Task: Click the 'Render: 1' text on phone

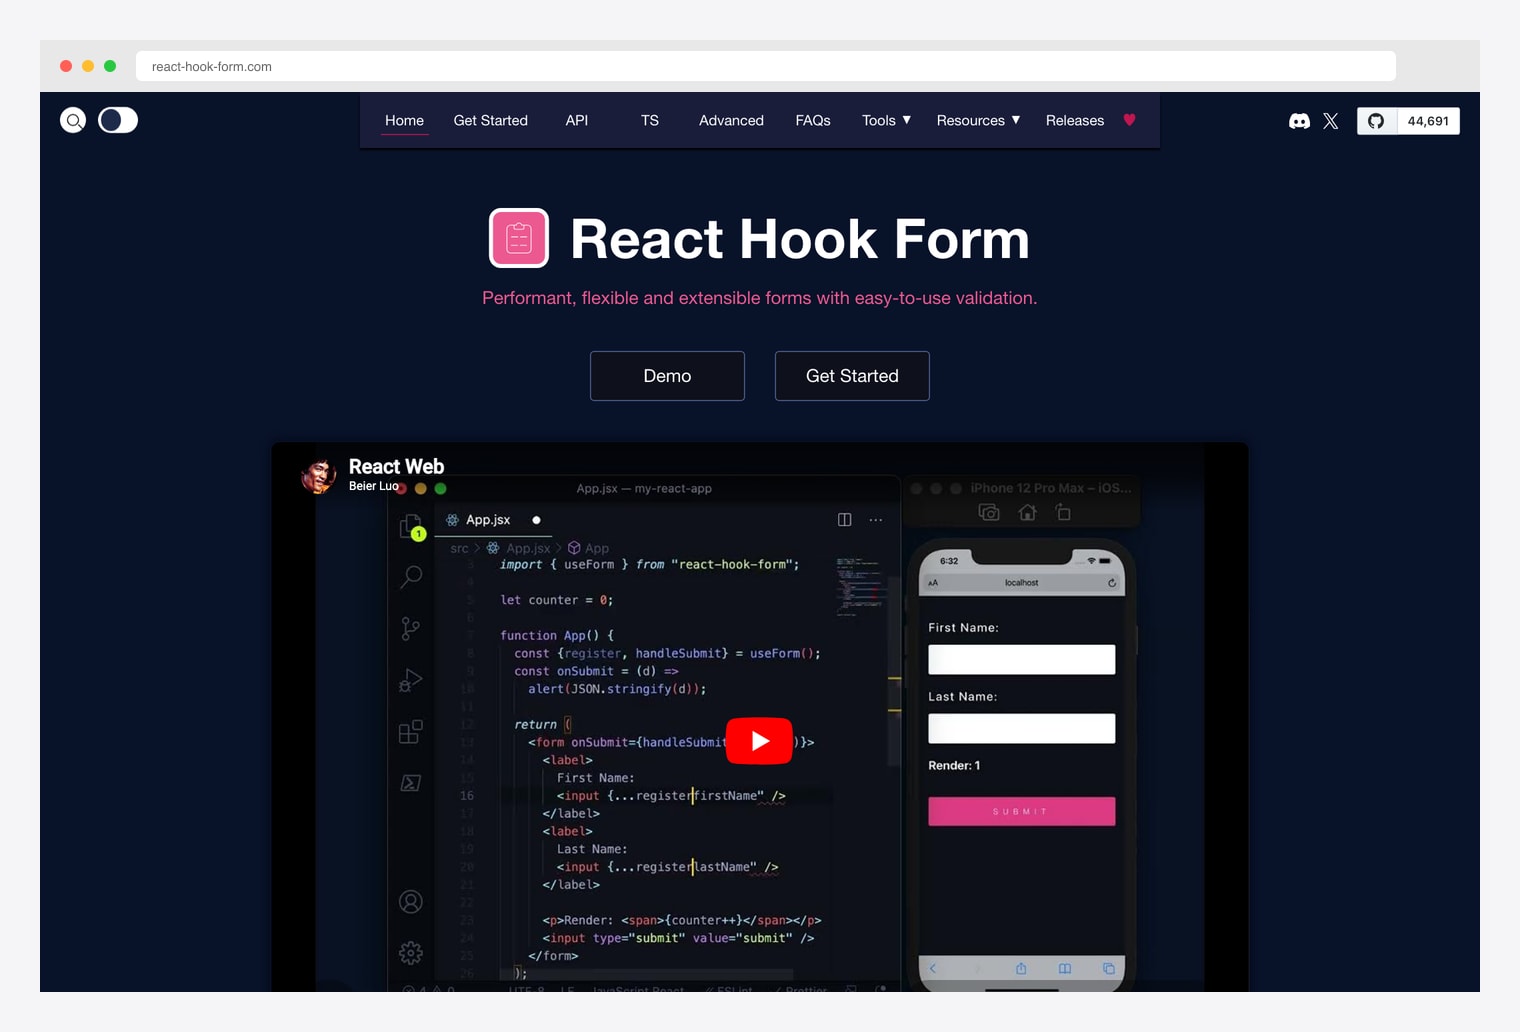Action: click(x=954, y=766)
